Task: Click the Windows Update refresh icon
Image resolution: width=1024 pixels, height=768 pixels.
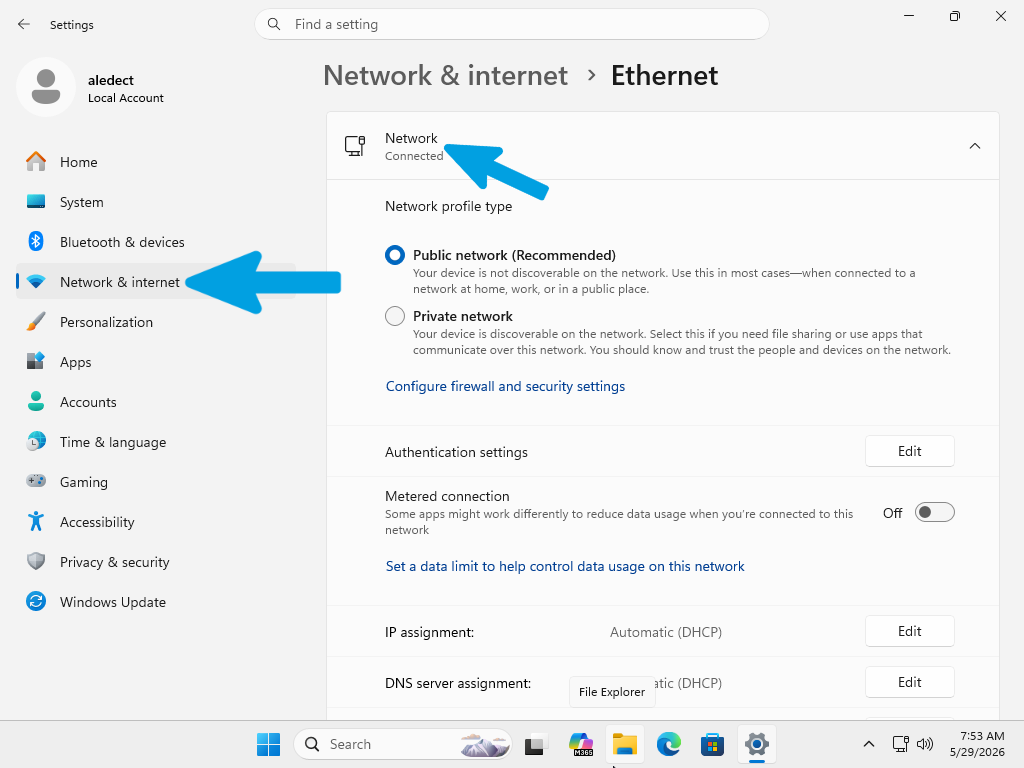Action: 36,601
